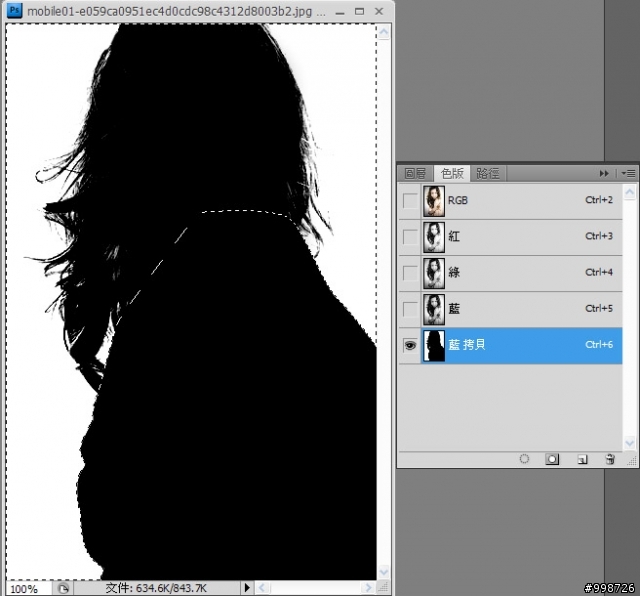Click the Photoshop Ps icon in document title bar
The height and width of the screenshot is (596, 640).
14,10
